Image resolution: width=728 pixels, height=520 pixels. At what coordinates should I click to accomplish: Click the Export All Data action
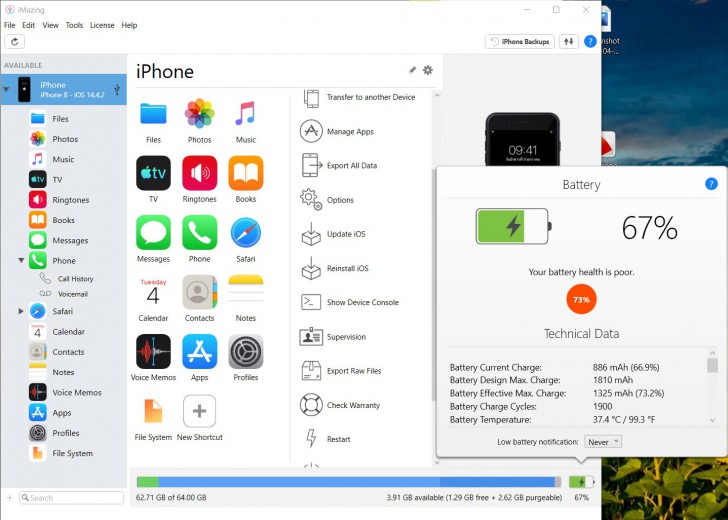pos(338,165)
